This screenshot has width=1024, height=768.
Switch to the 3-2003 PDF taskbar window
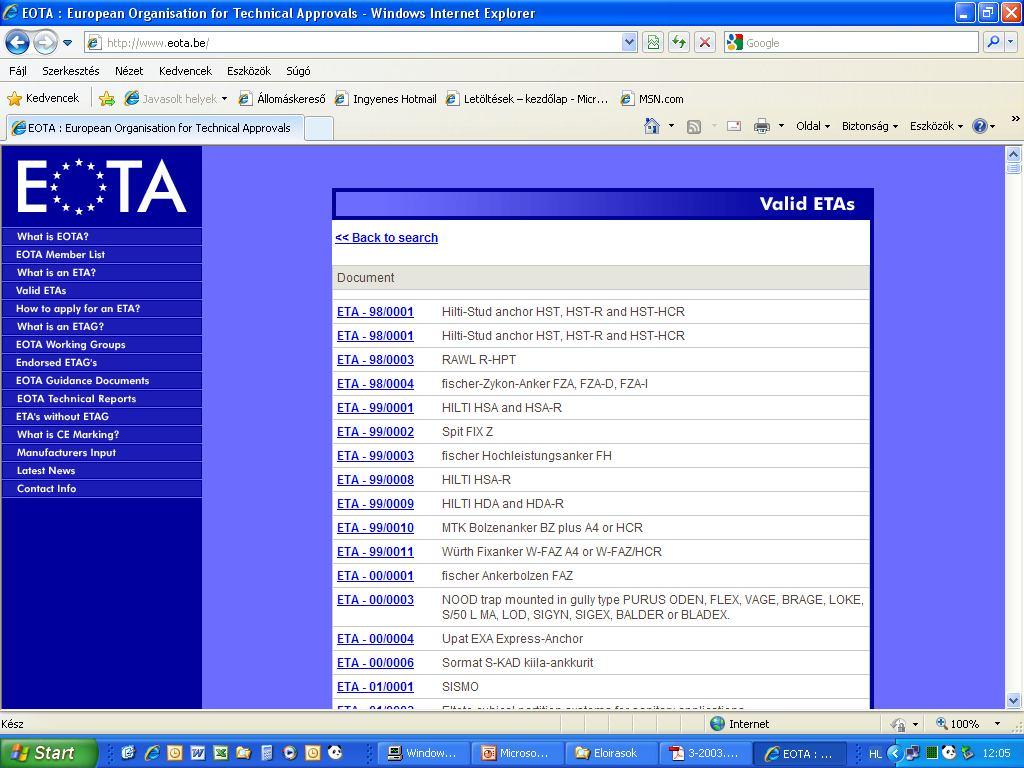[x=705, y=753]
